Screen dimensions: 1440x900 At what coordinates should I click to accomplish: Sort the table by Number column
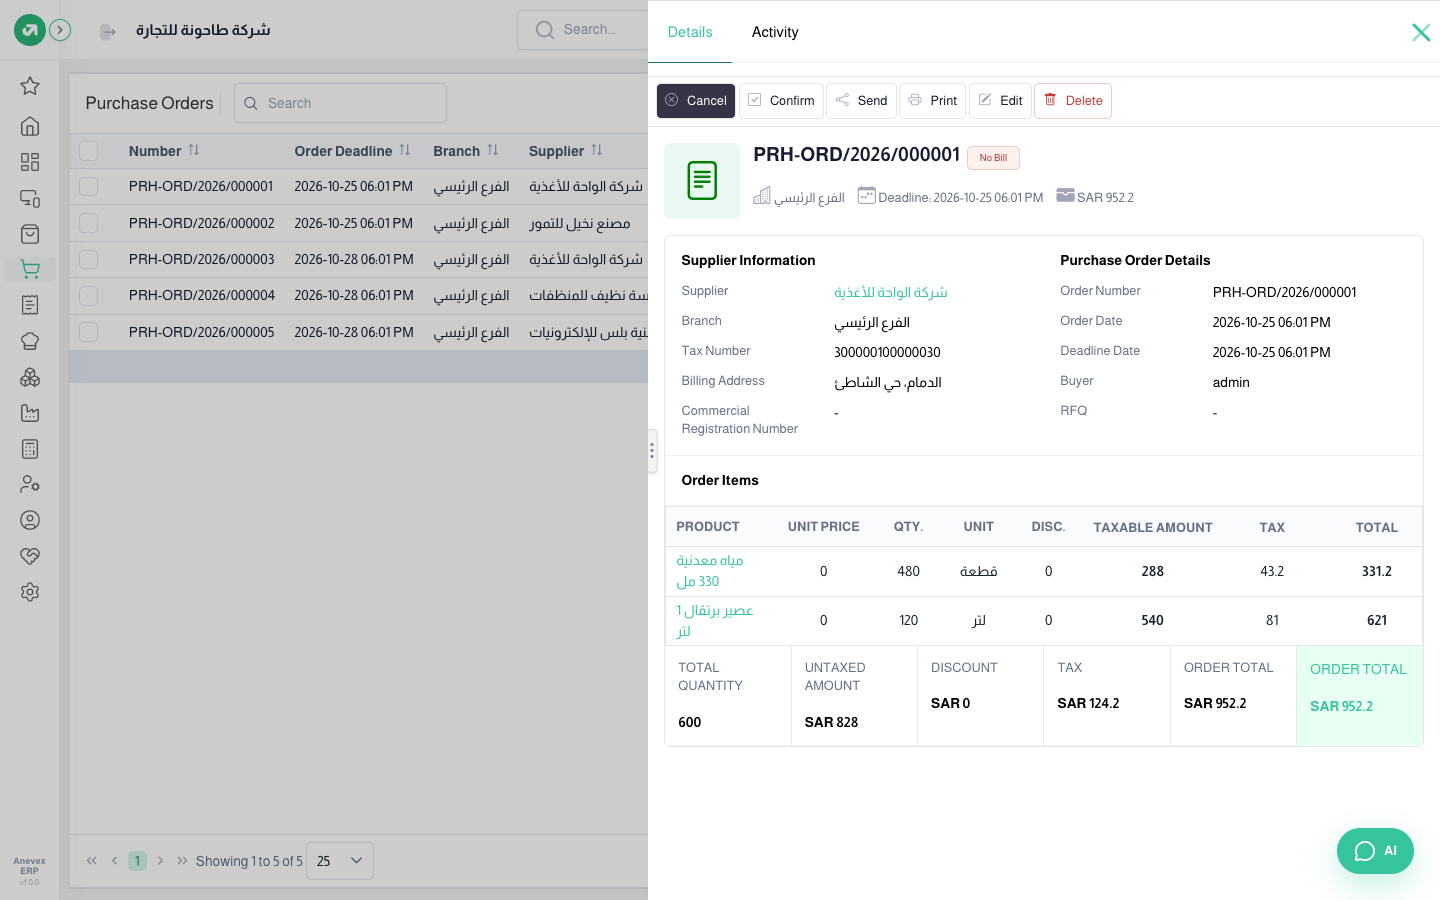194,151
